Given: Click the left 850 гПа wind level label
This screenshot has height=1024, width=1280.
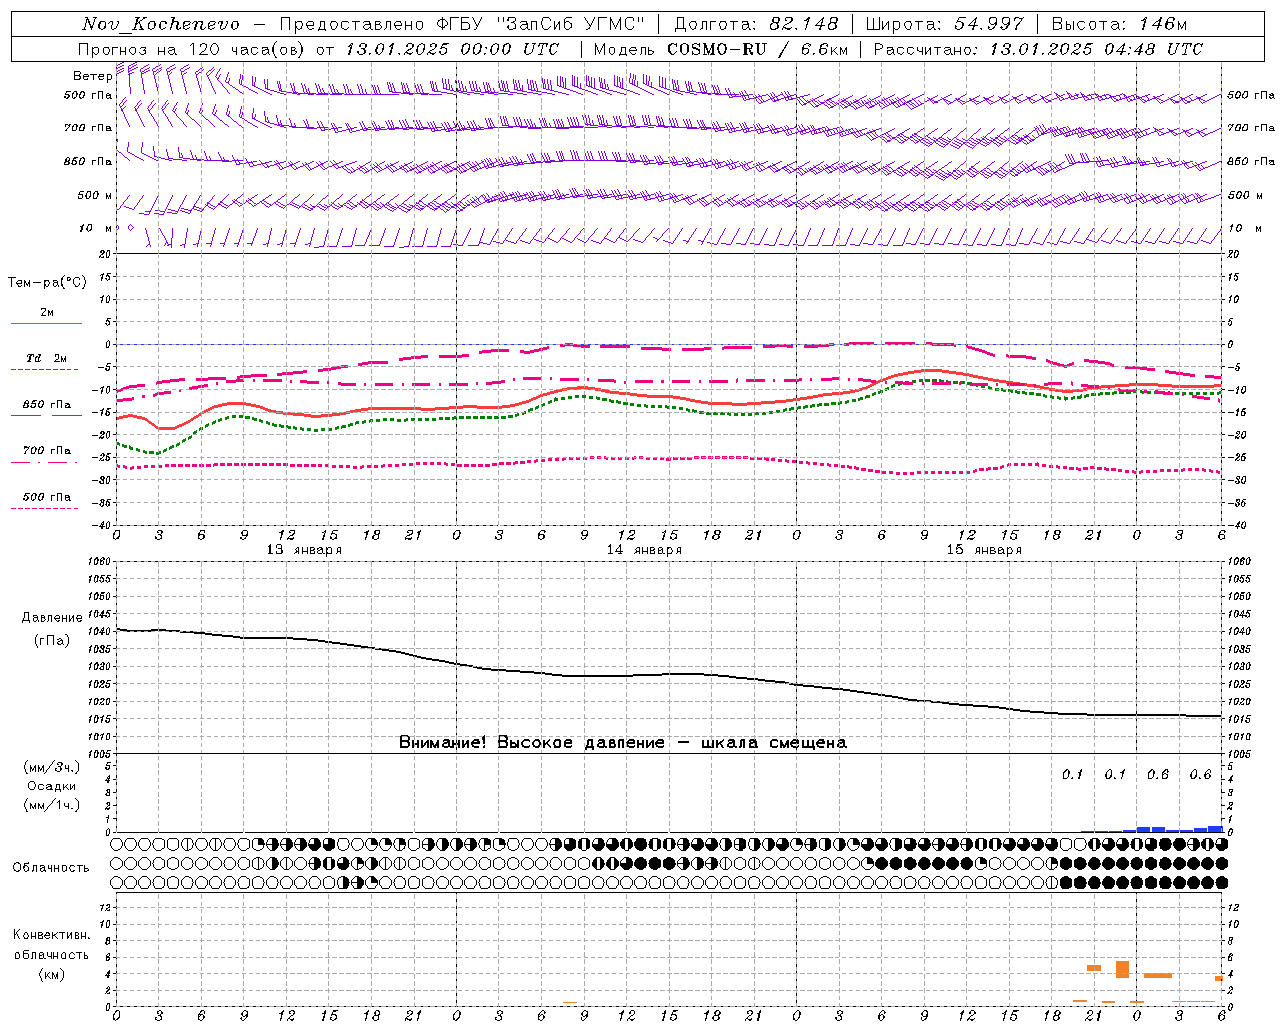Looking at the screenshot, I should [x=88, y=161].
